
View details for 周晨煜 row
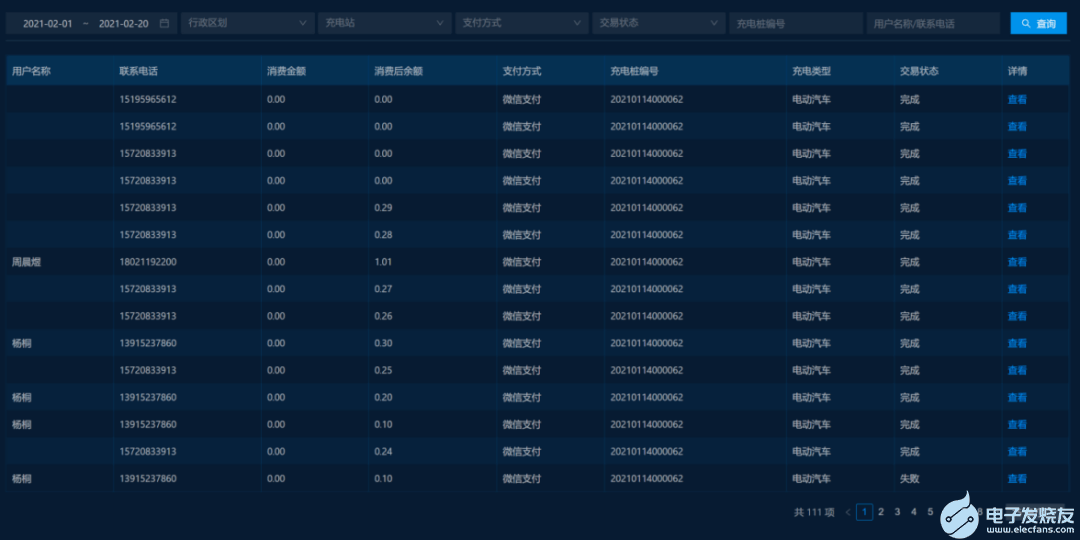tap(1017, 262)
